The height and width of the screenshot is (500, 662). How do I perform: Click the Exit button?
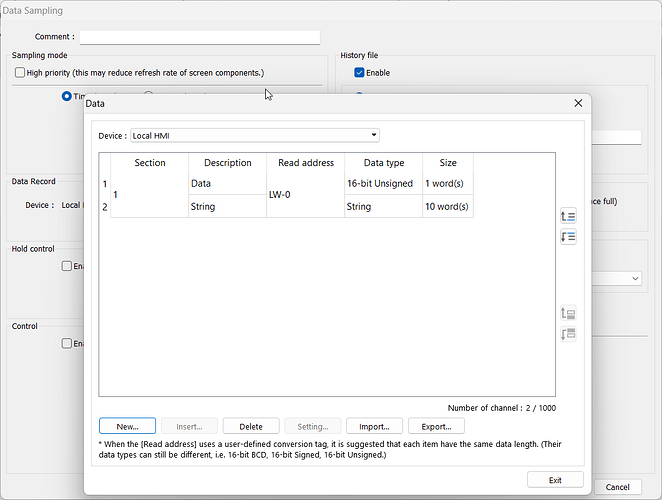555,480
